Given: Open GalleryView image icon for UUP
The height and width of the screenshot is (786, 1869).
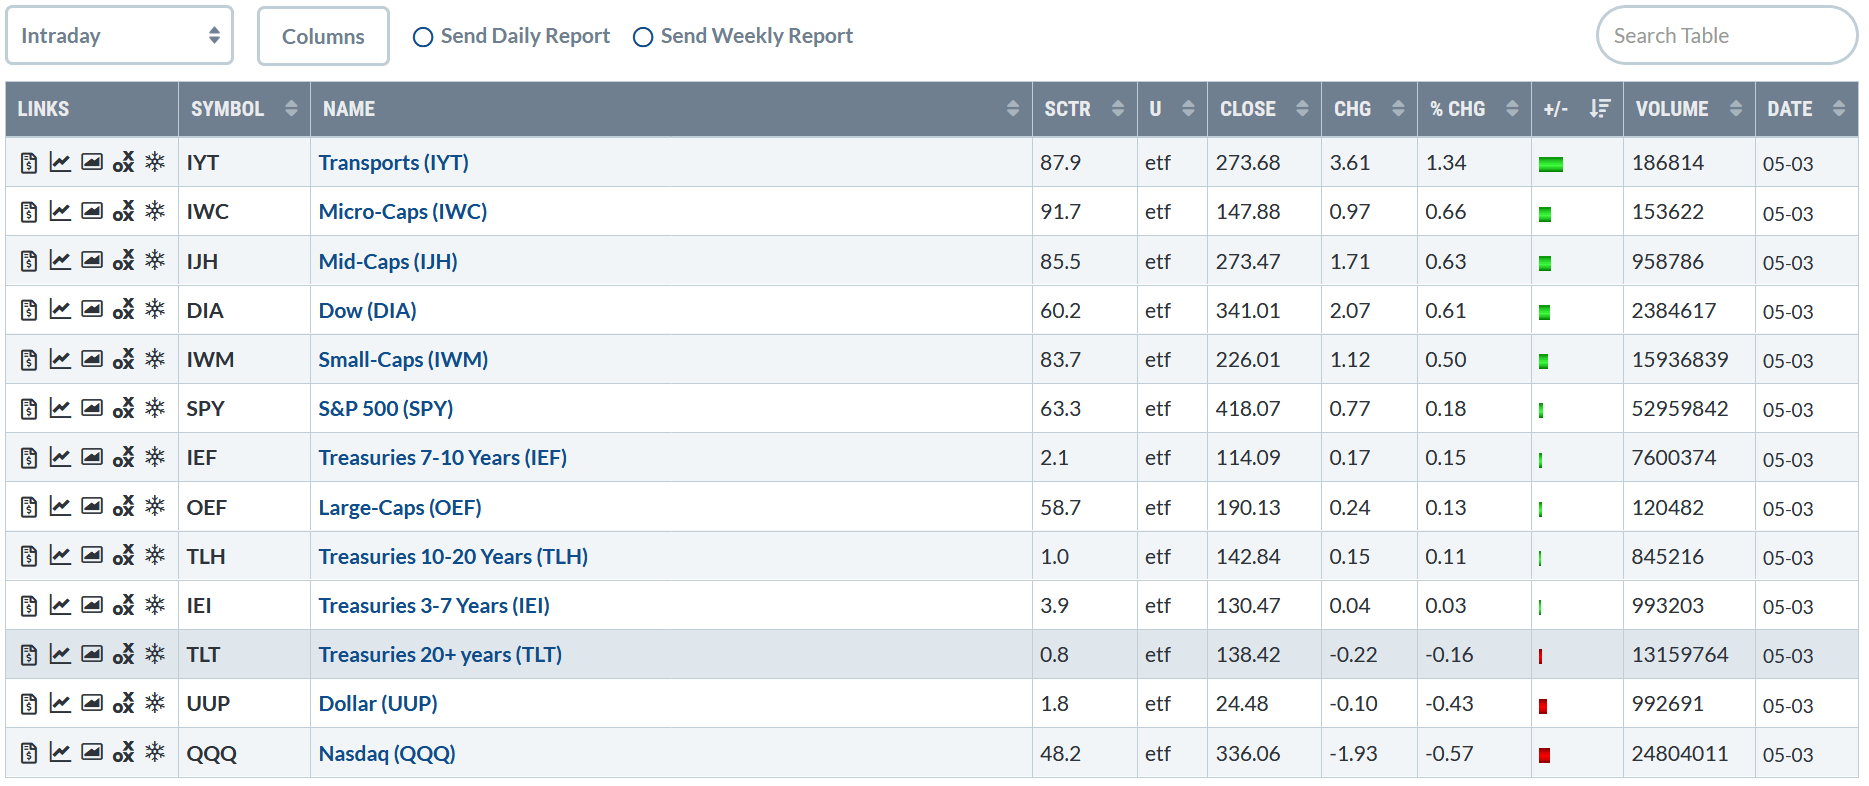Looking at the screenshot, I should point(92,703).
